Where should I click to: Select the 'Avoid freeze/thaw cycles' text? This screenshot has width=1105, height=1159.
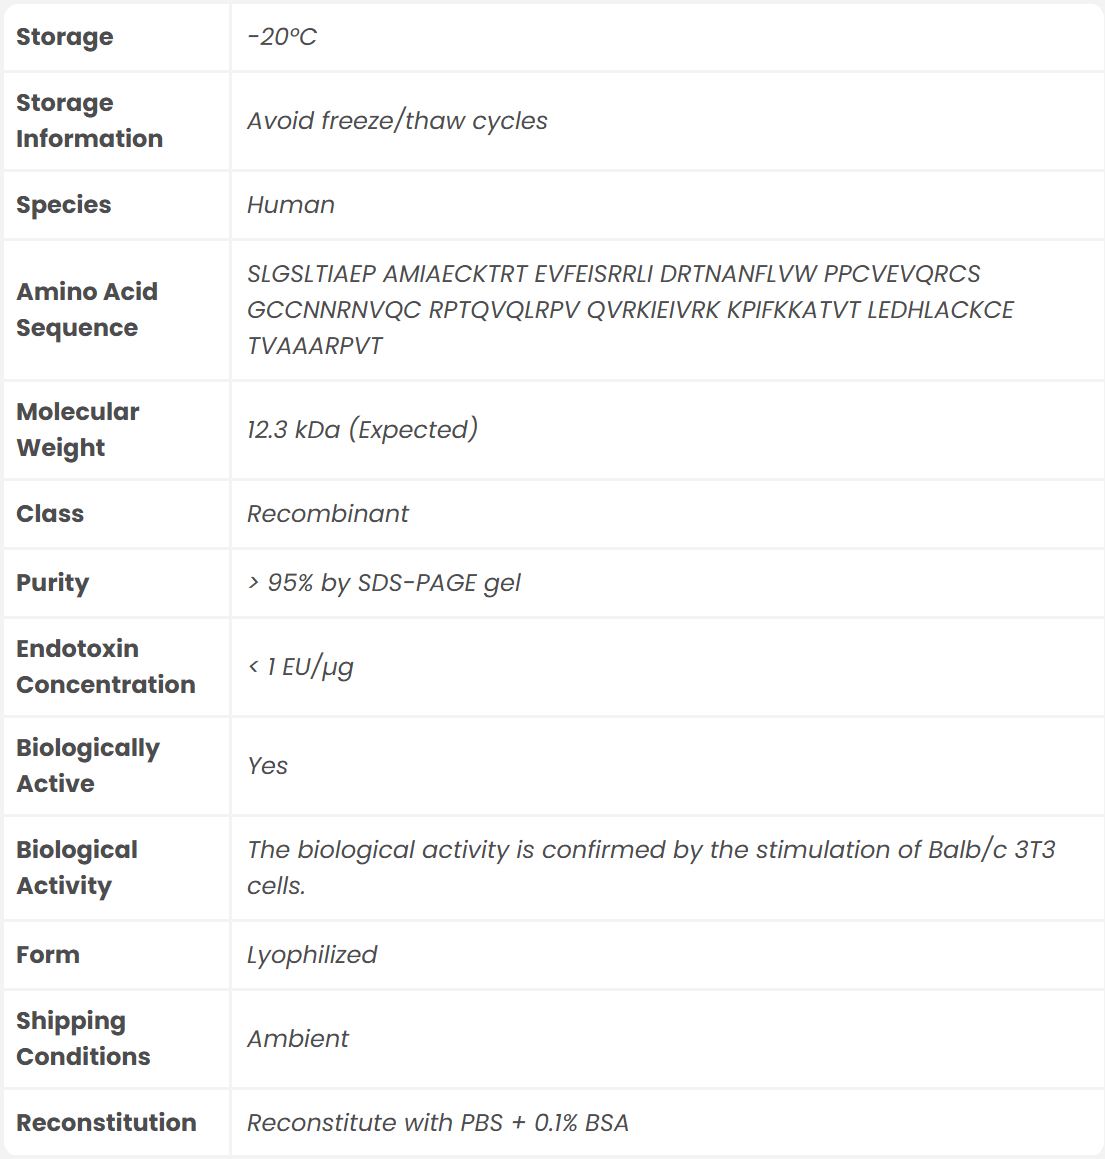pyautogui.click(x=397, y=121)
